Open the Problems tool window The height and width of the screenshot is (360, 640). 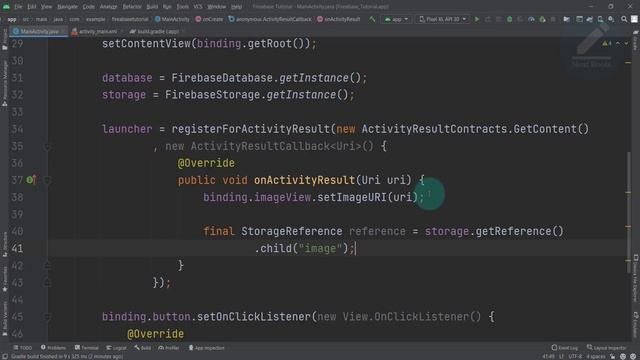(53, 348)
